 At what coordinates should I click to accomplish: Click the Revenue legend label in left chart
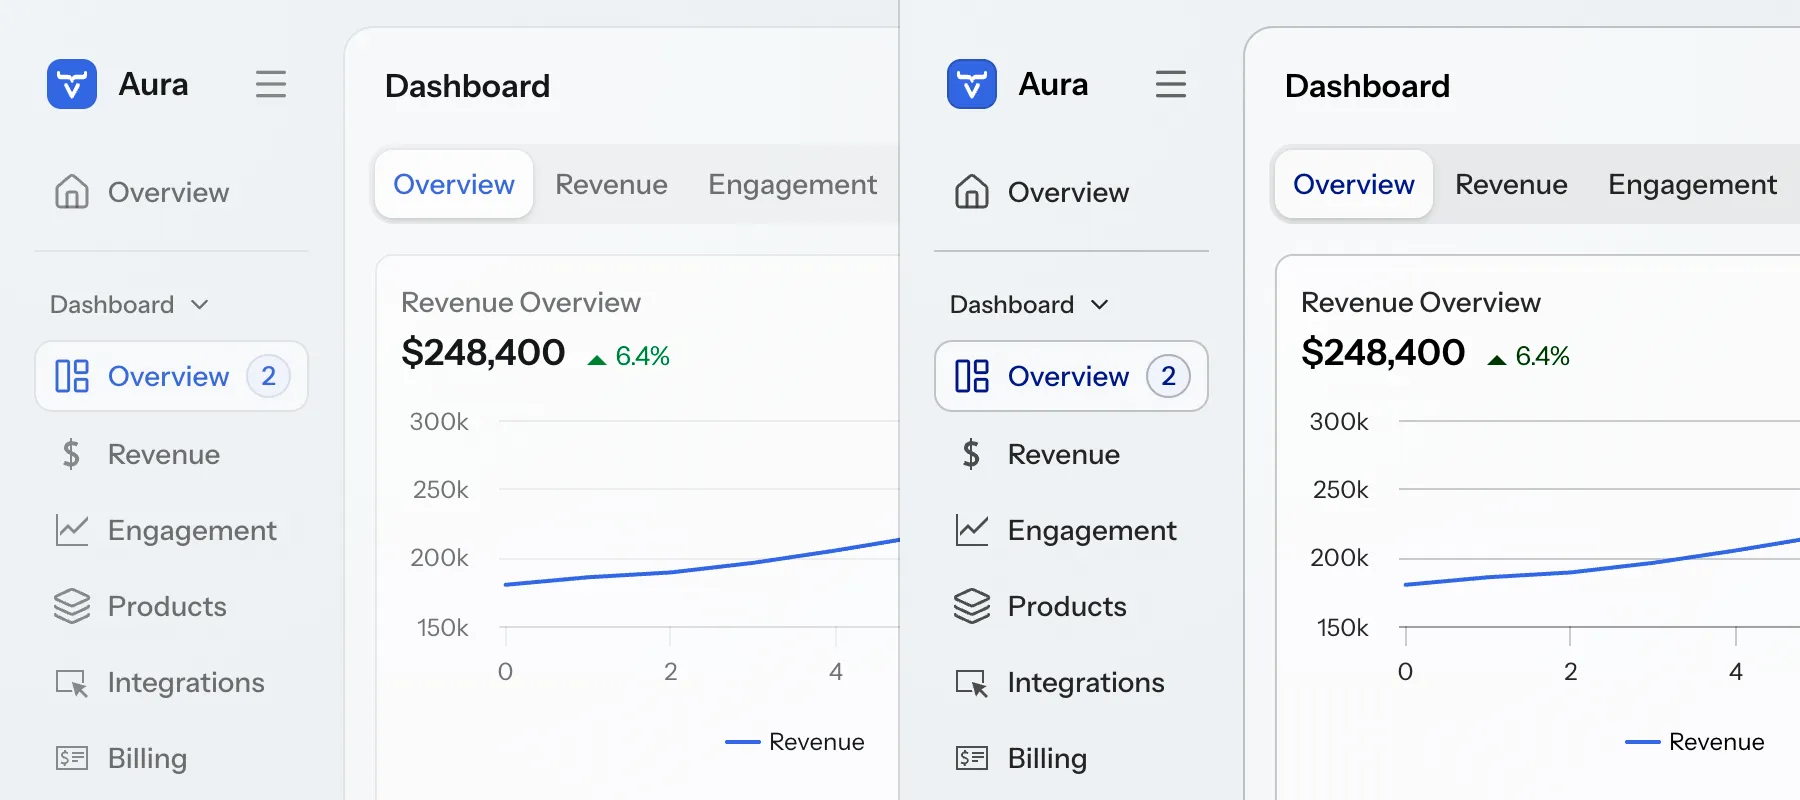point(816,742)
